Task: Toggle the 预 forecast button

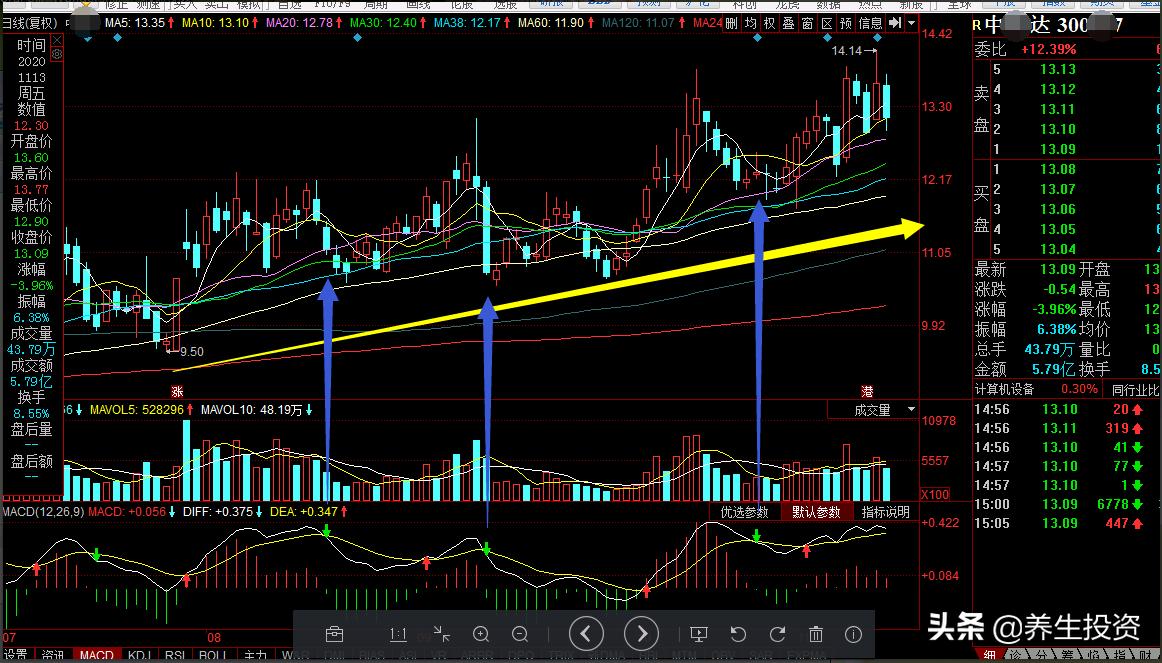Action: click(x=846, y=23)
